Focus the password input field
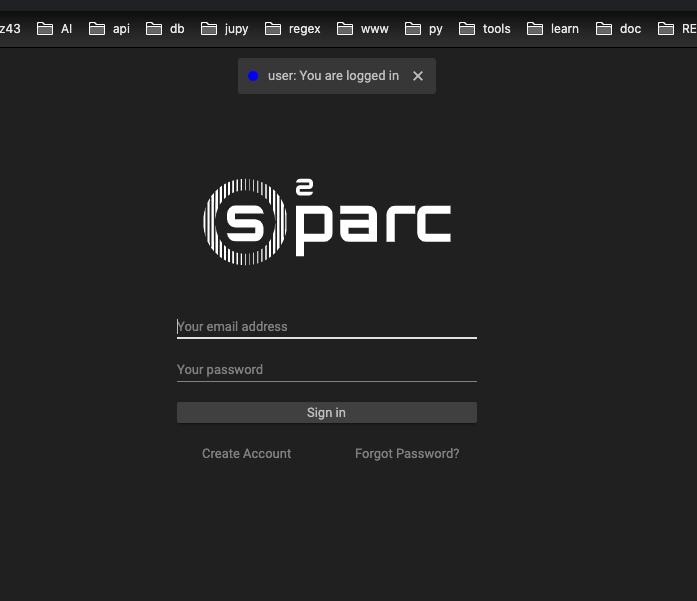The image size is (697, 601). [327, 370]
